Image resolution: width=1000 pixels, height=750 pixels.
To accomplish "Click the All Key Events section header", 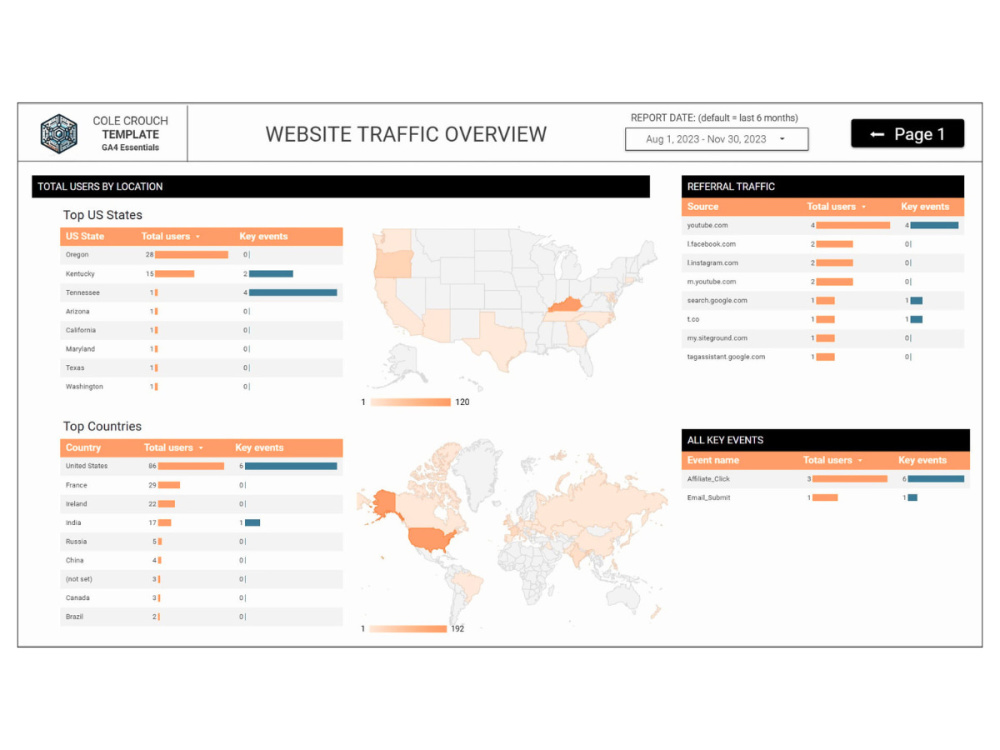I will coord(826,440).
